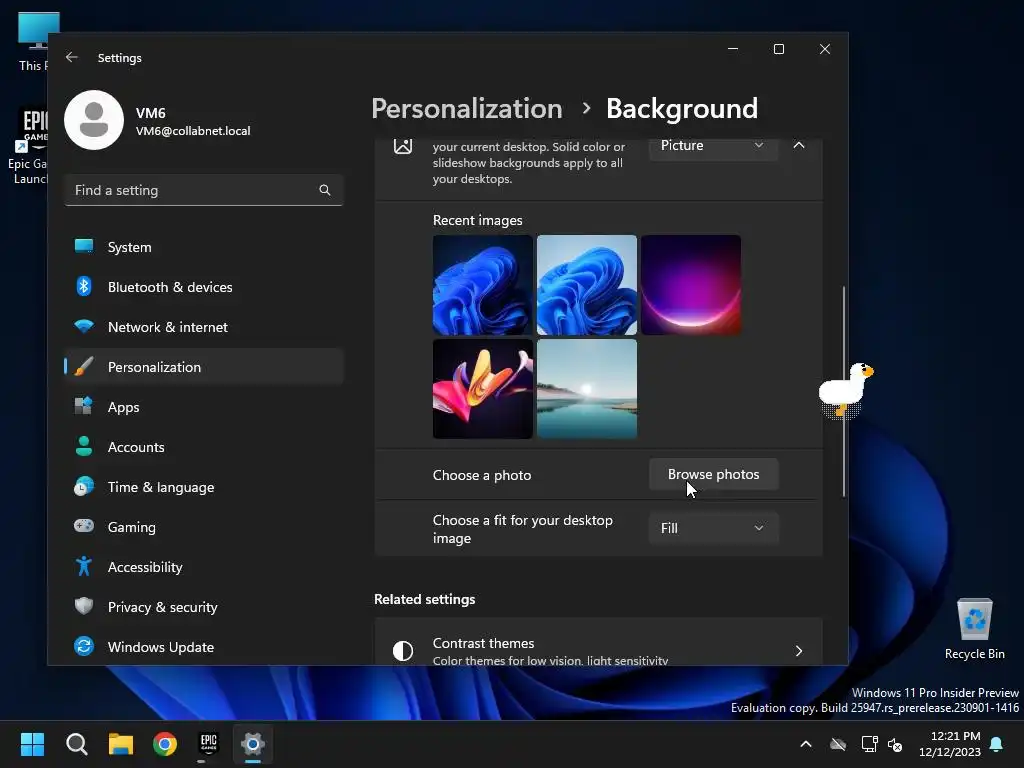Select the purple glow wallpaper thumbnail
Screen dimensions: 1024x768
click(x=691, y=285)
